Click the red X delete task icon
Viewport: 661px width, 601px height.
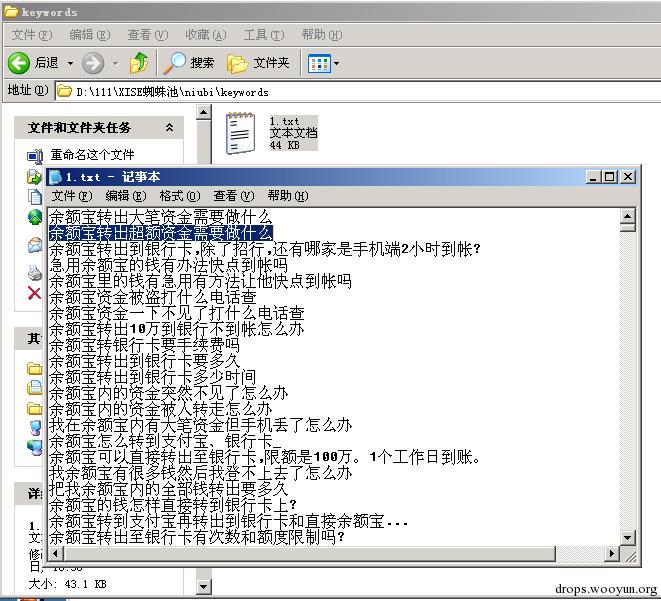[35, 292]
